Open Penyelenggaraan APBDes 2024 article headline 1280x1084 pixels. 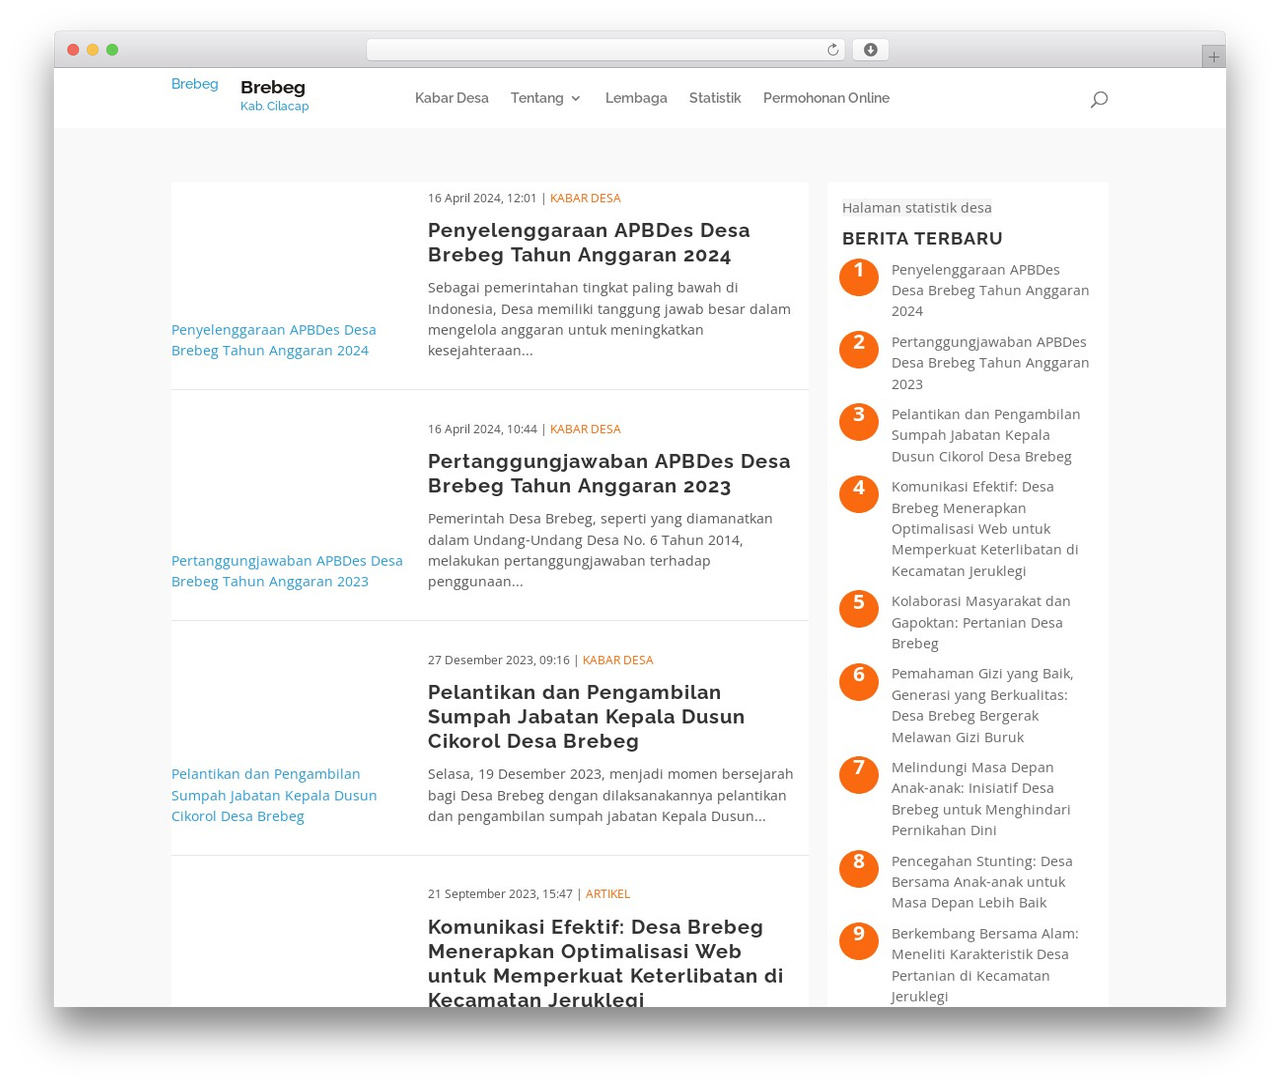589,242
